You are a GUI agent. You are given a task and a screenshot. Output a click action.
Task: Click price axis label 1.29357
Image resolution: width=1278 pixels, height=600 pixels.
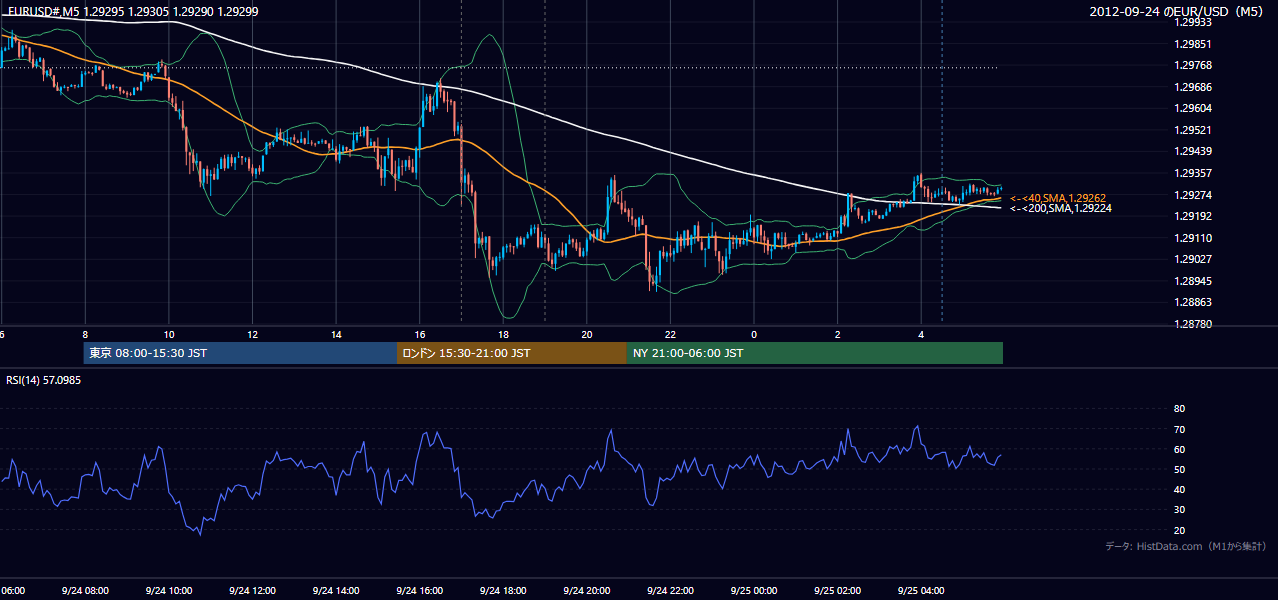click(1192, 173)
